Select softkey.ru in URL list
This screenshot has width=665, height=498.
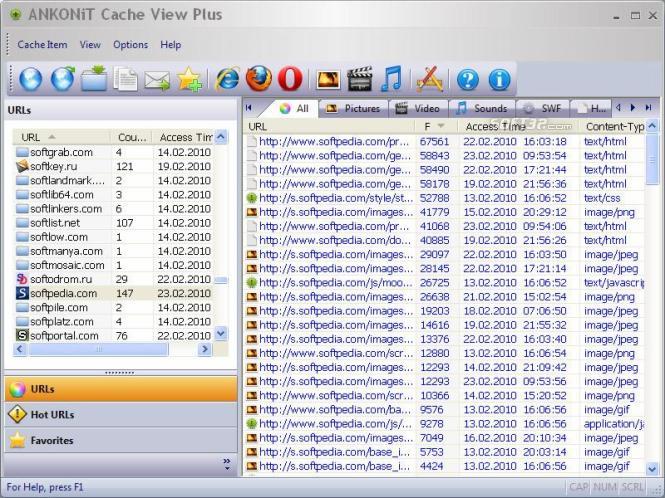[x=113, y=166]
